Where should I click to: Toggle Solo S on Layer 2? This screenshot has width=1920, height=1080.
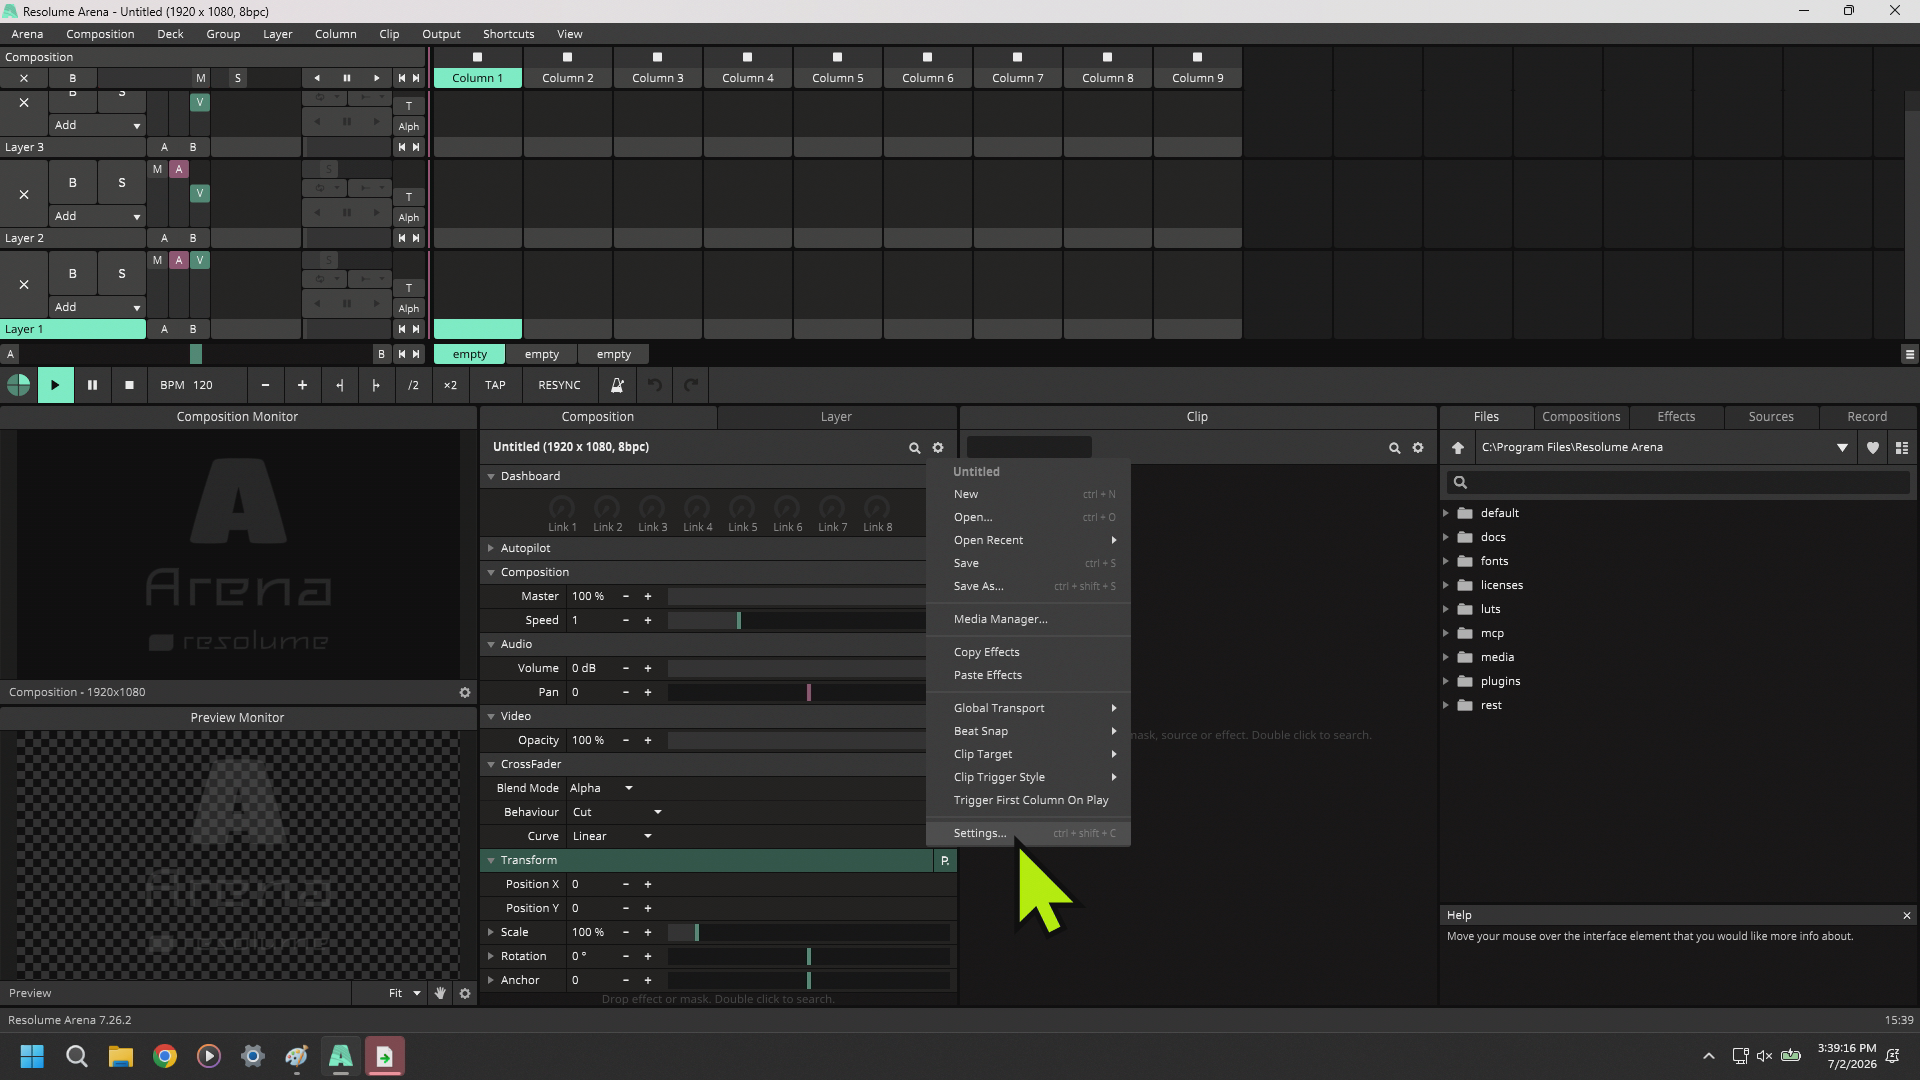pyautogui.click(x=122, y=182)
